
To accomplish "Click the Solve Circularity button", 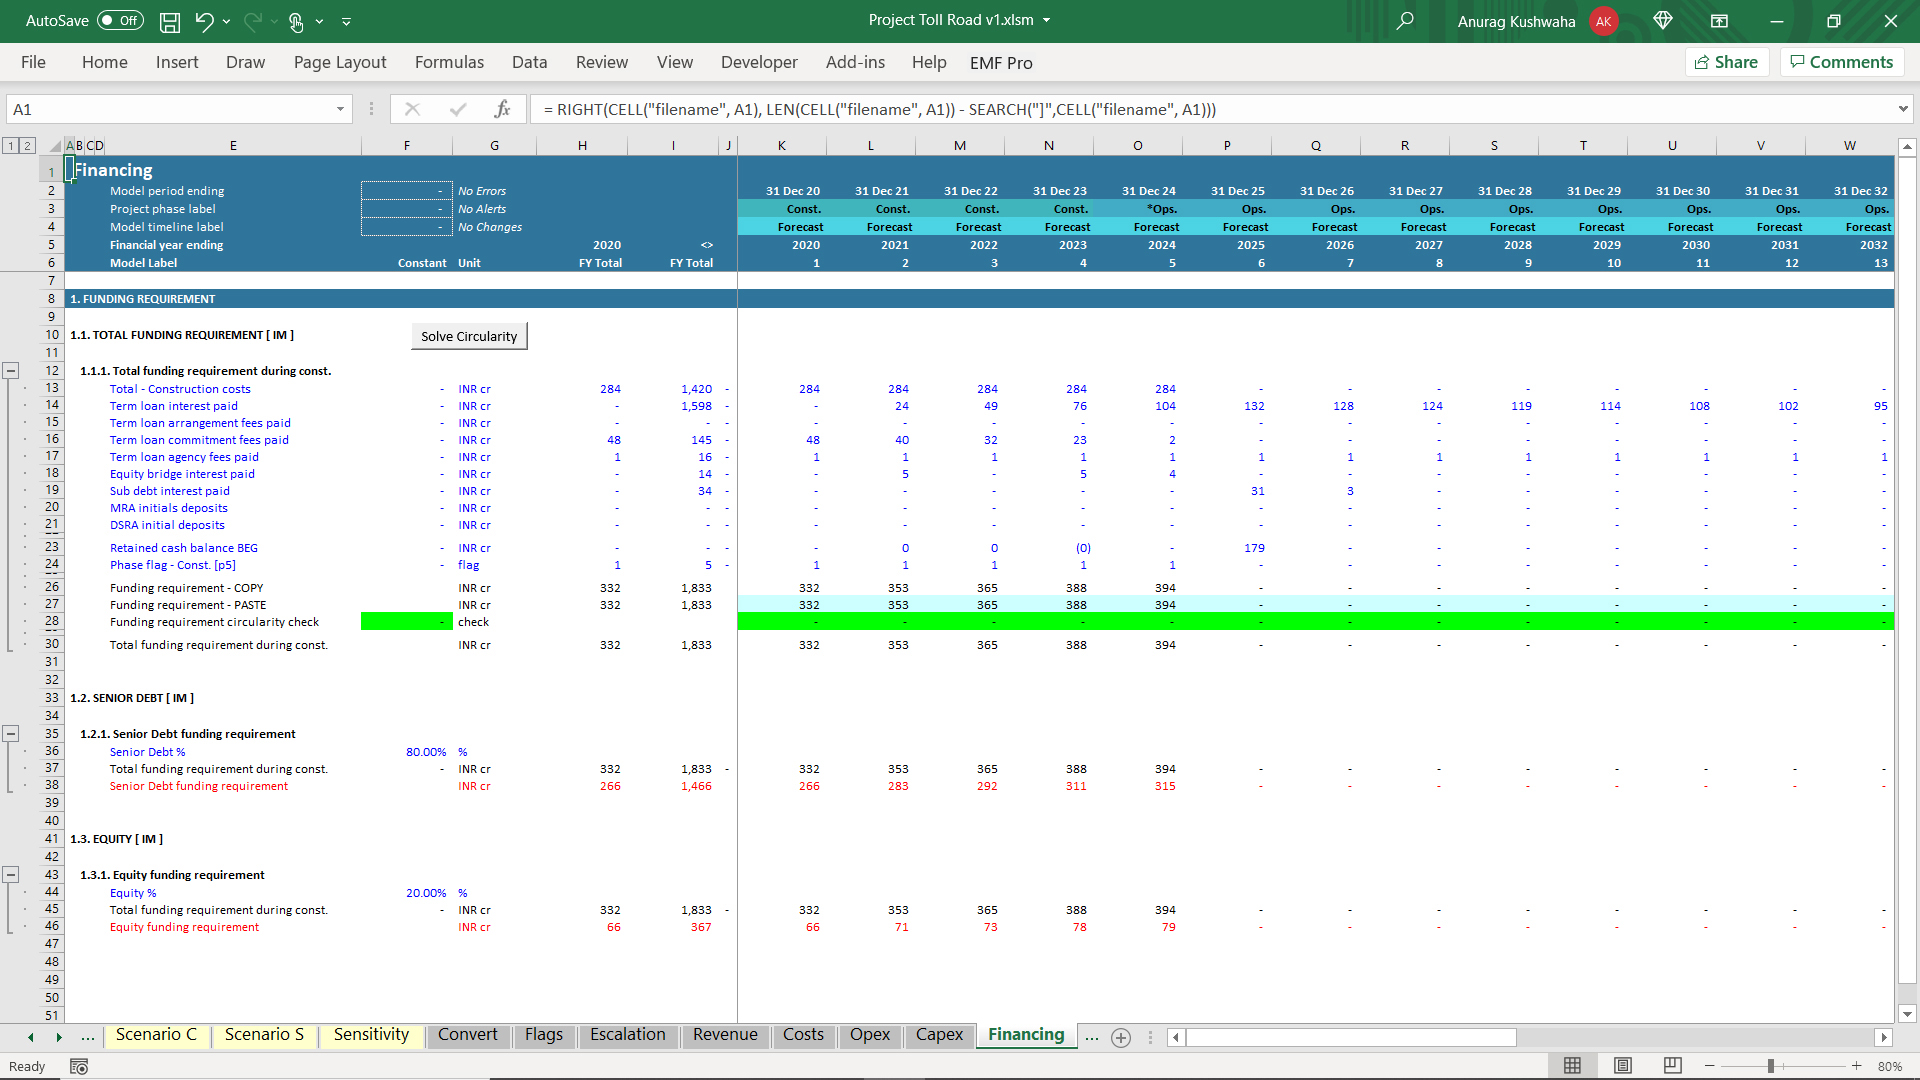I will (x=469, y=336).
